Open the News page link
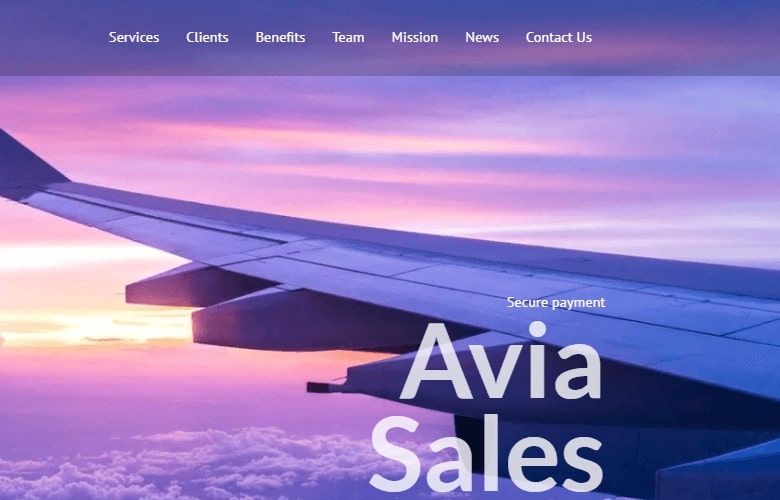The height and width of the screenshot is (500, 780). [x=482, y=37]
